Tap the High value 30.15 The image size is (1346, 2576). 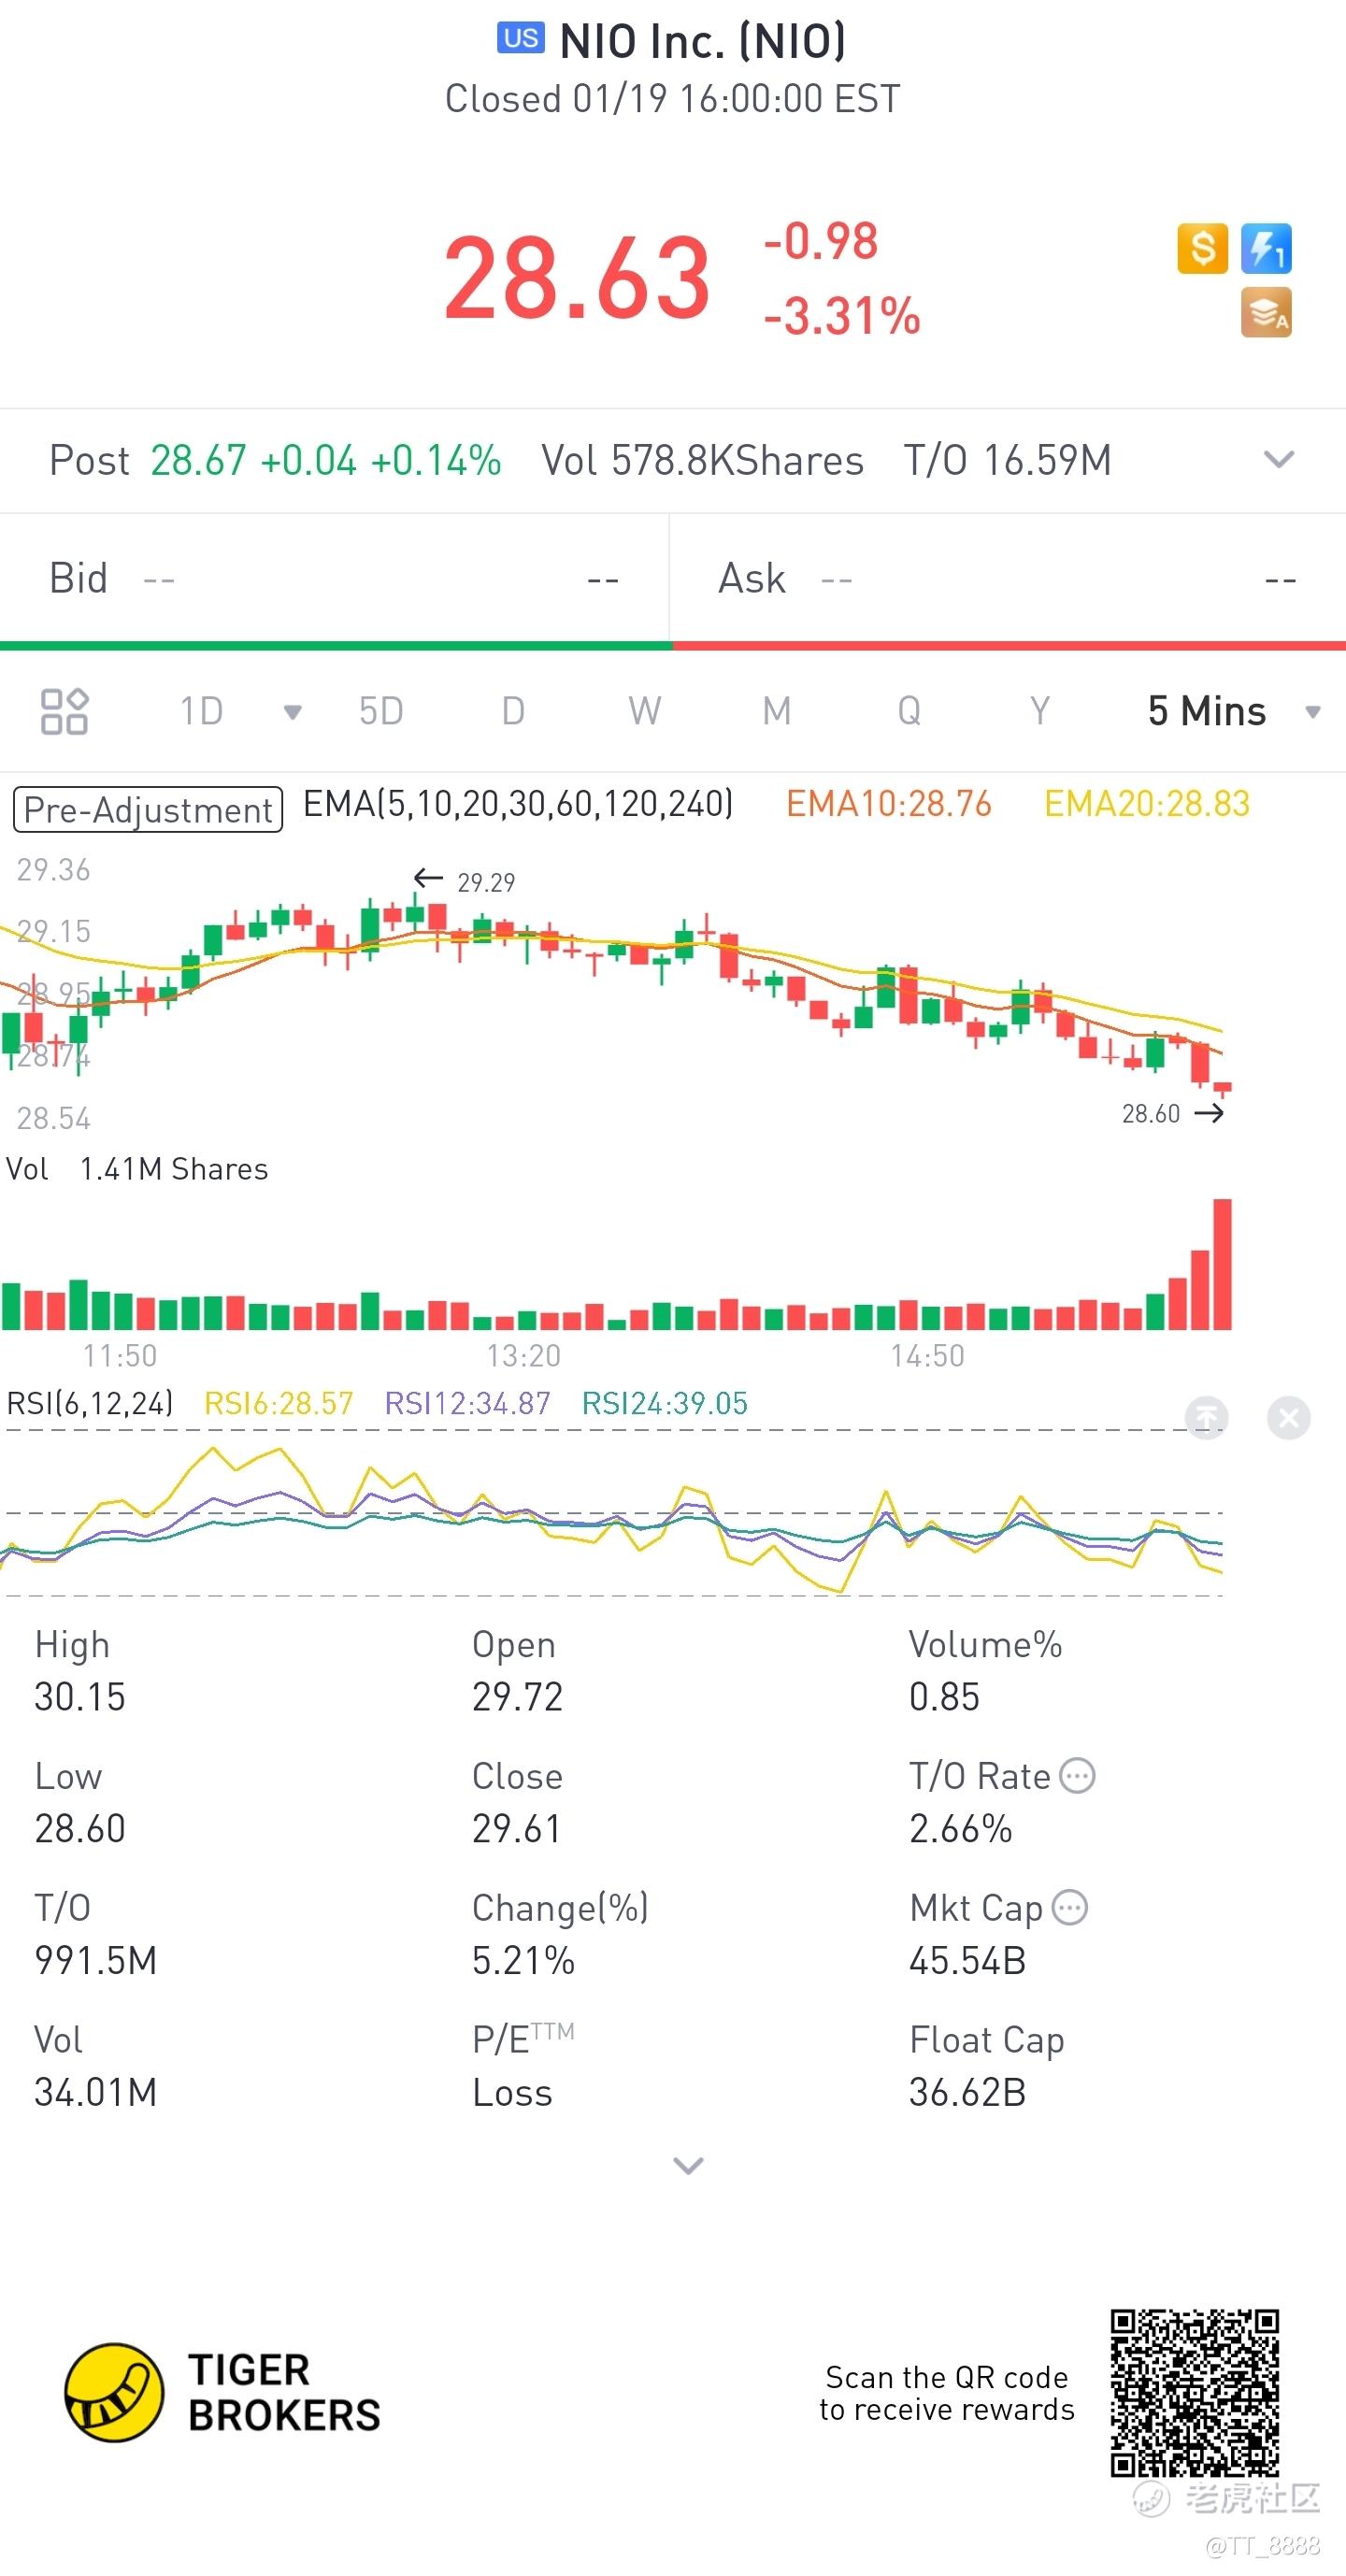[x=80, y=1697]
